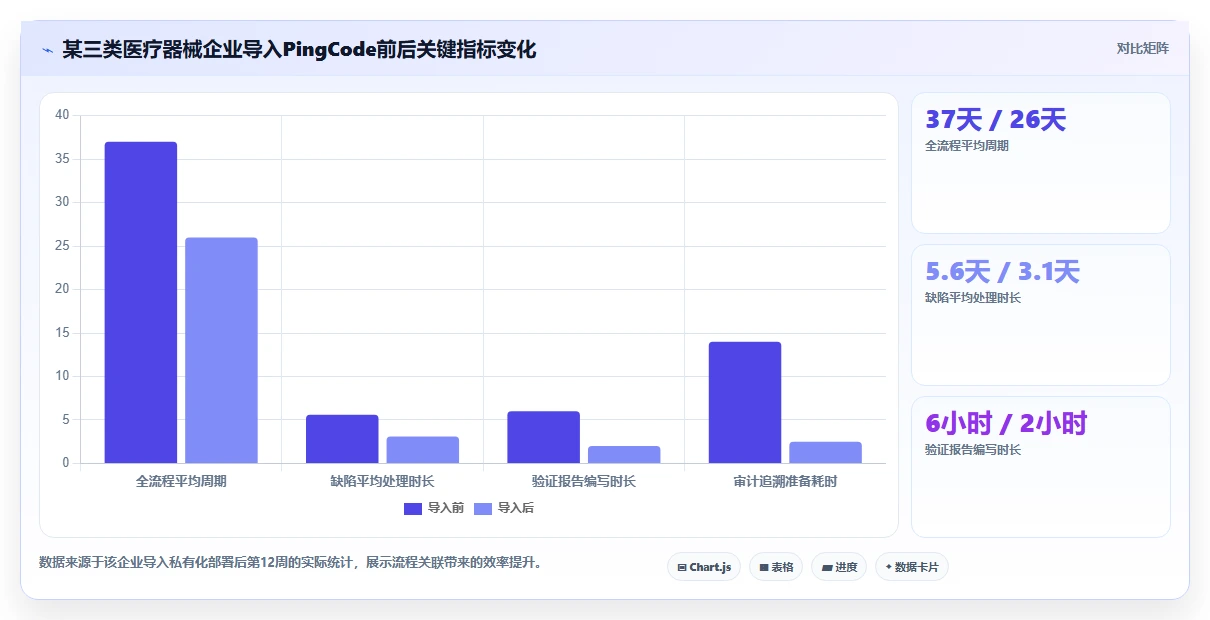
Task: Click the sparkle icon in 数据卡片 tag
Action: click(x=888, y=567)
